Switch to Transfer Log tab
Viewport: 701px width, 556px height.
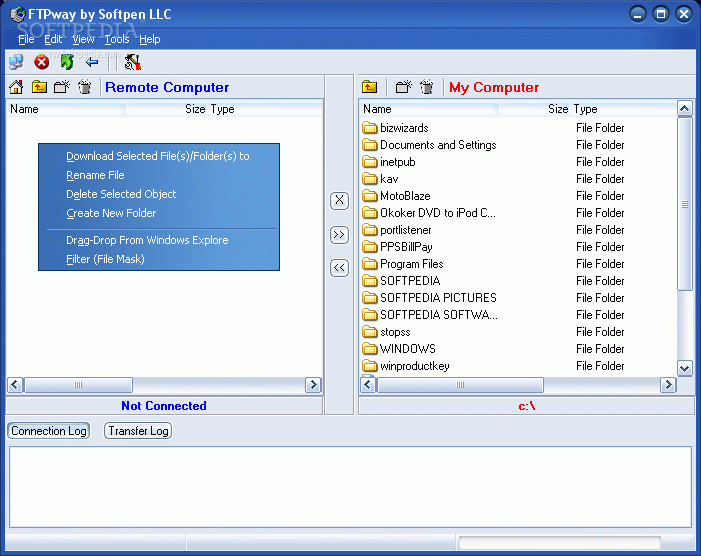138,431
